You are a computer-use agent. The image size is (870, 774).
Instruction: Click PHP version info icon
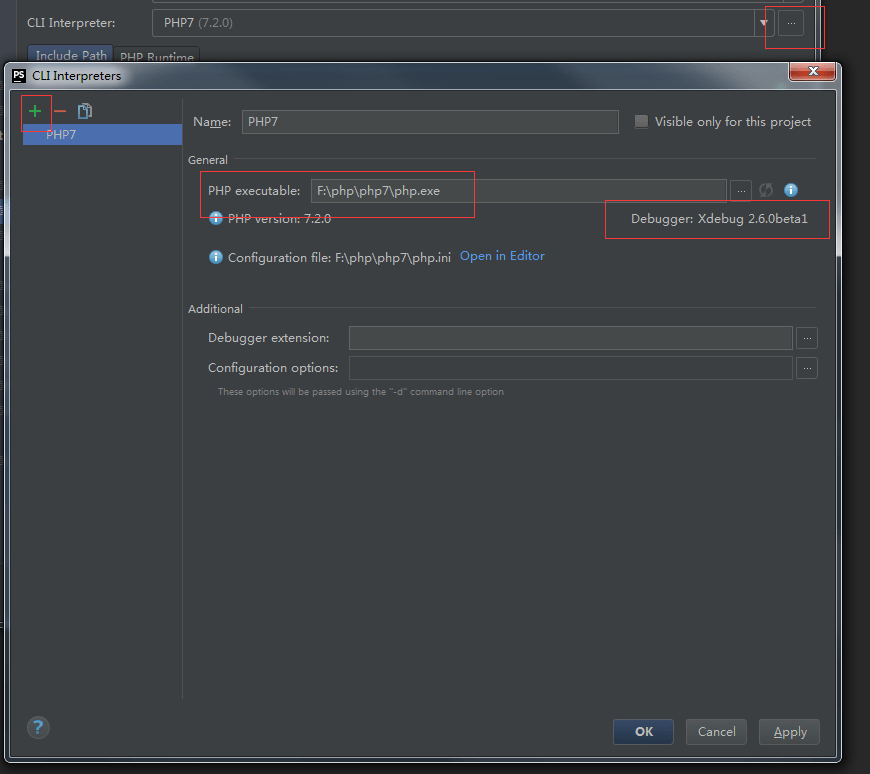point(215,218)
